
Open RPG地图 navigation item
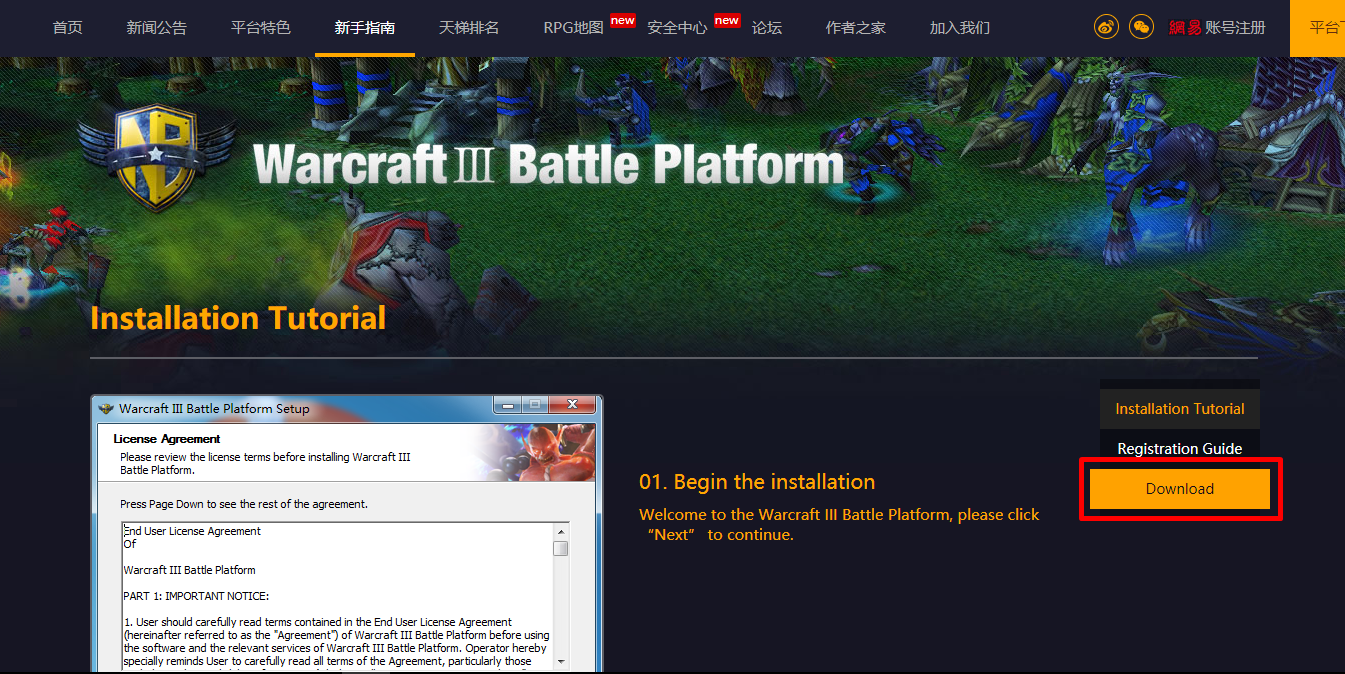[574, 27]
